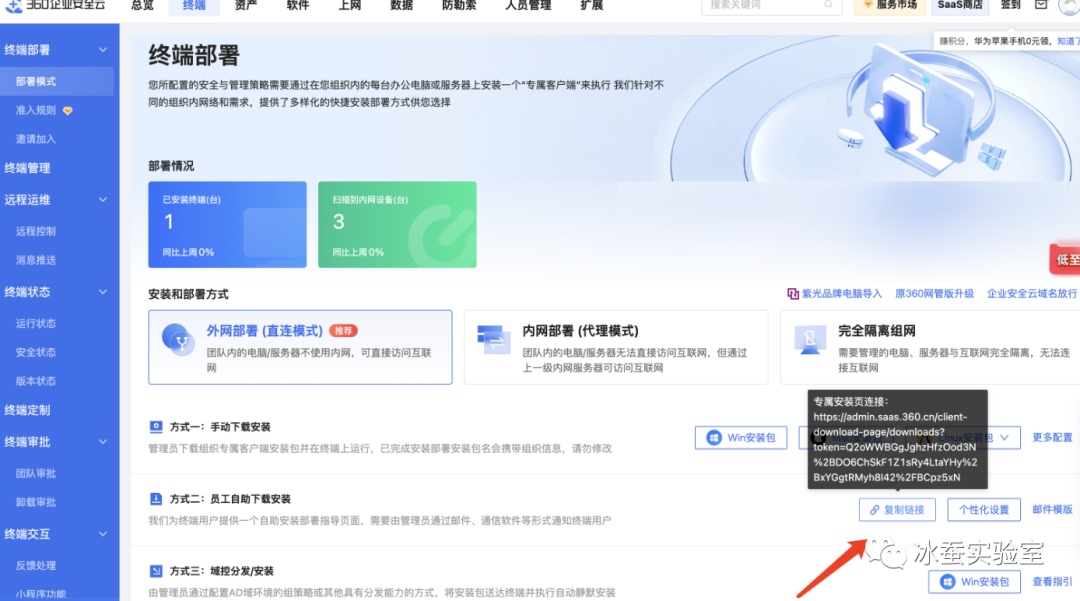Collapse the 终端交互 sidebar section

click(103, 534)
